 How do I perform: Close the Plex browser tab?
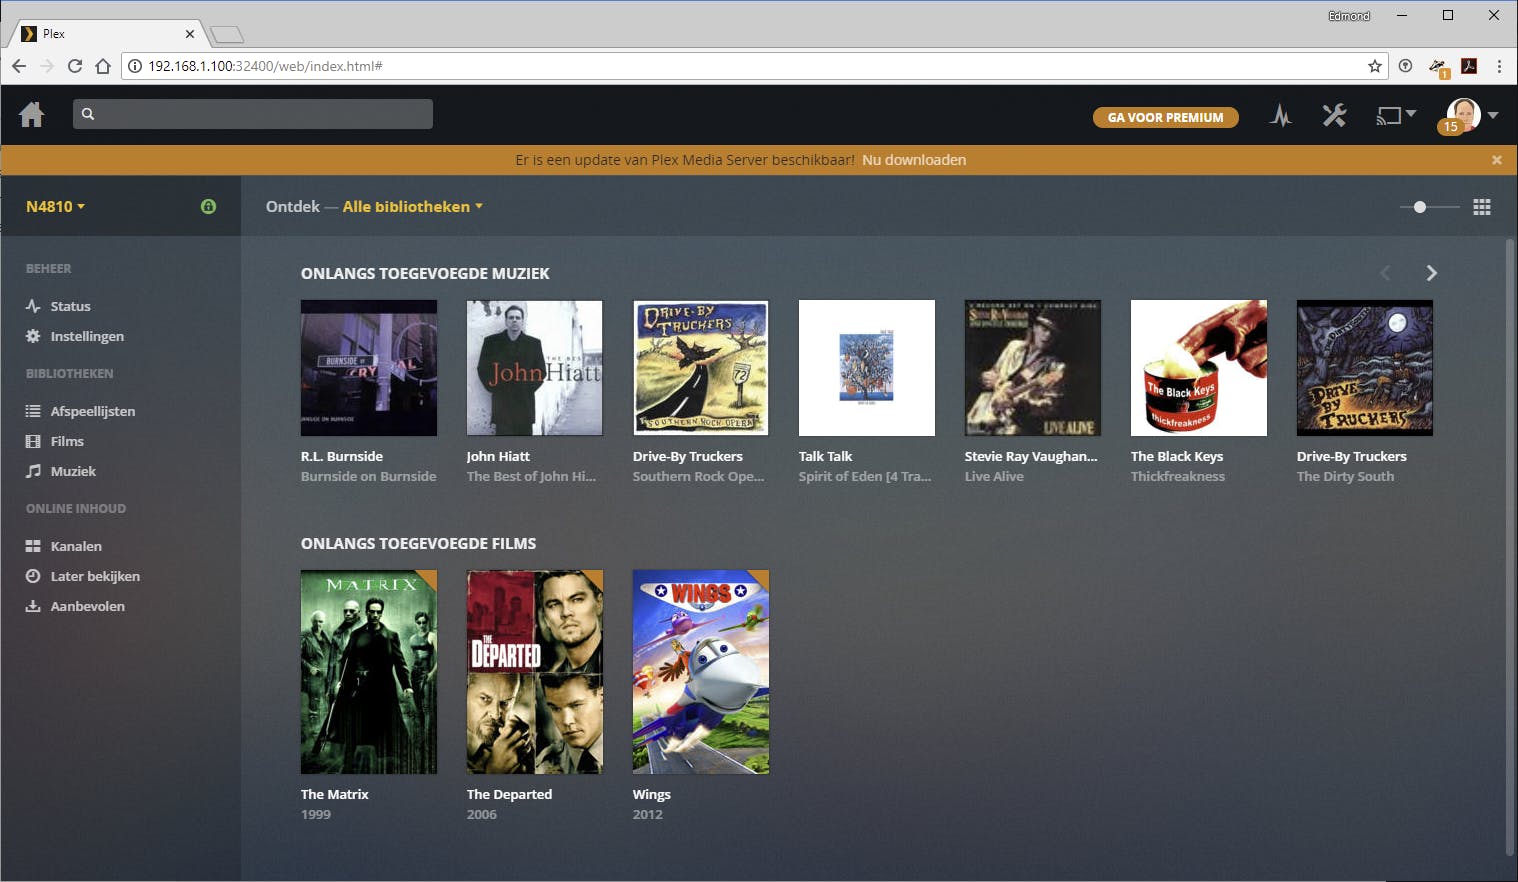click(x=190, y=34)
